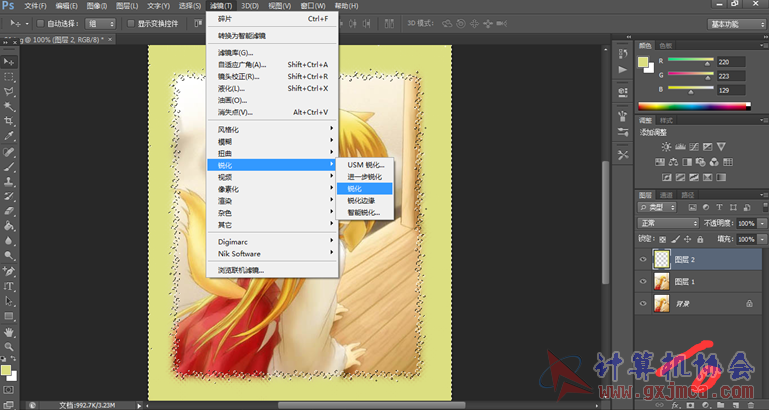
Task: Select the Magic Wand tool
Action: click(9, 106)
